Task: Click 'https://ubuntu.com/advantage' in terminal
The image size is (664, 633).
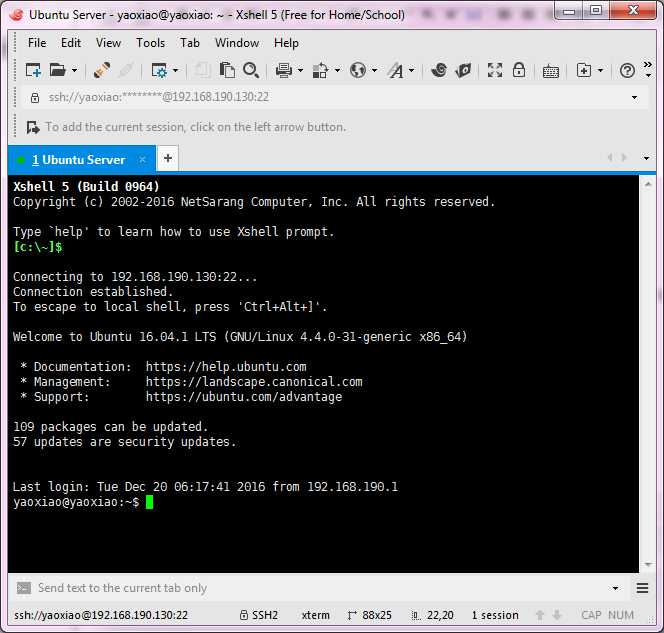Action: pyautogui.click(x=244, y=397)
